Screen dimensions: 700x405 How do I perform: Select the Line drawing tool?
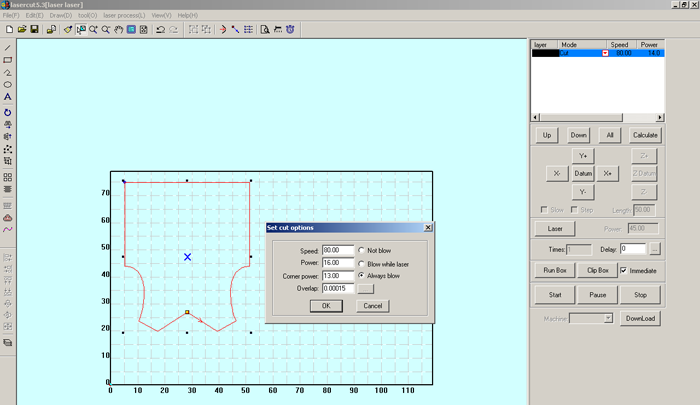(8, 48)
